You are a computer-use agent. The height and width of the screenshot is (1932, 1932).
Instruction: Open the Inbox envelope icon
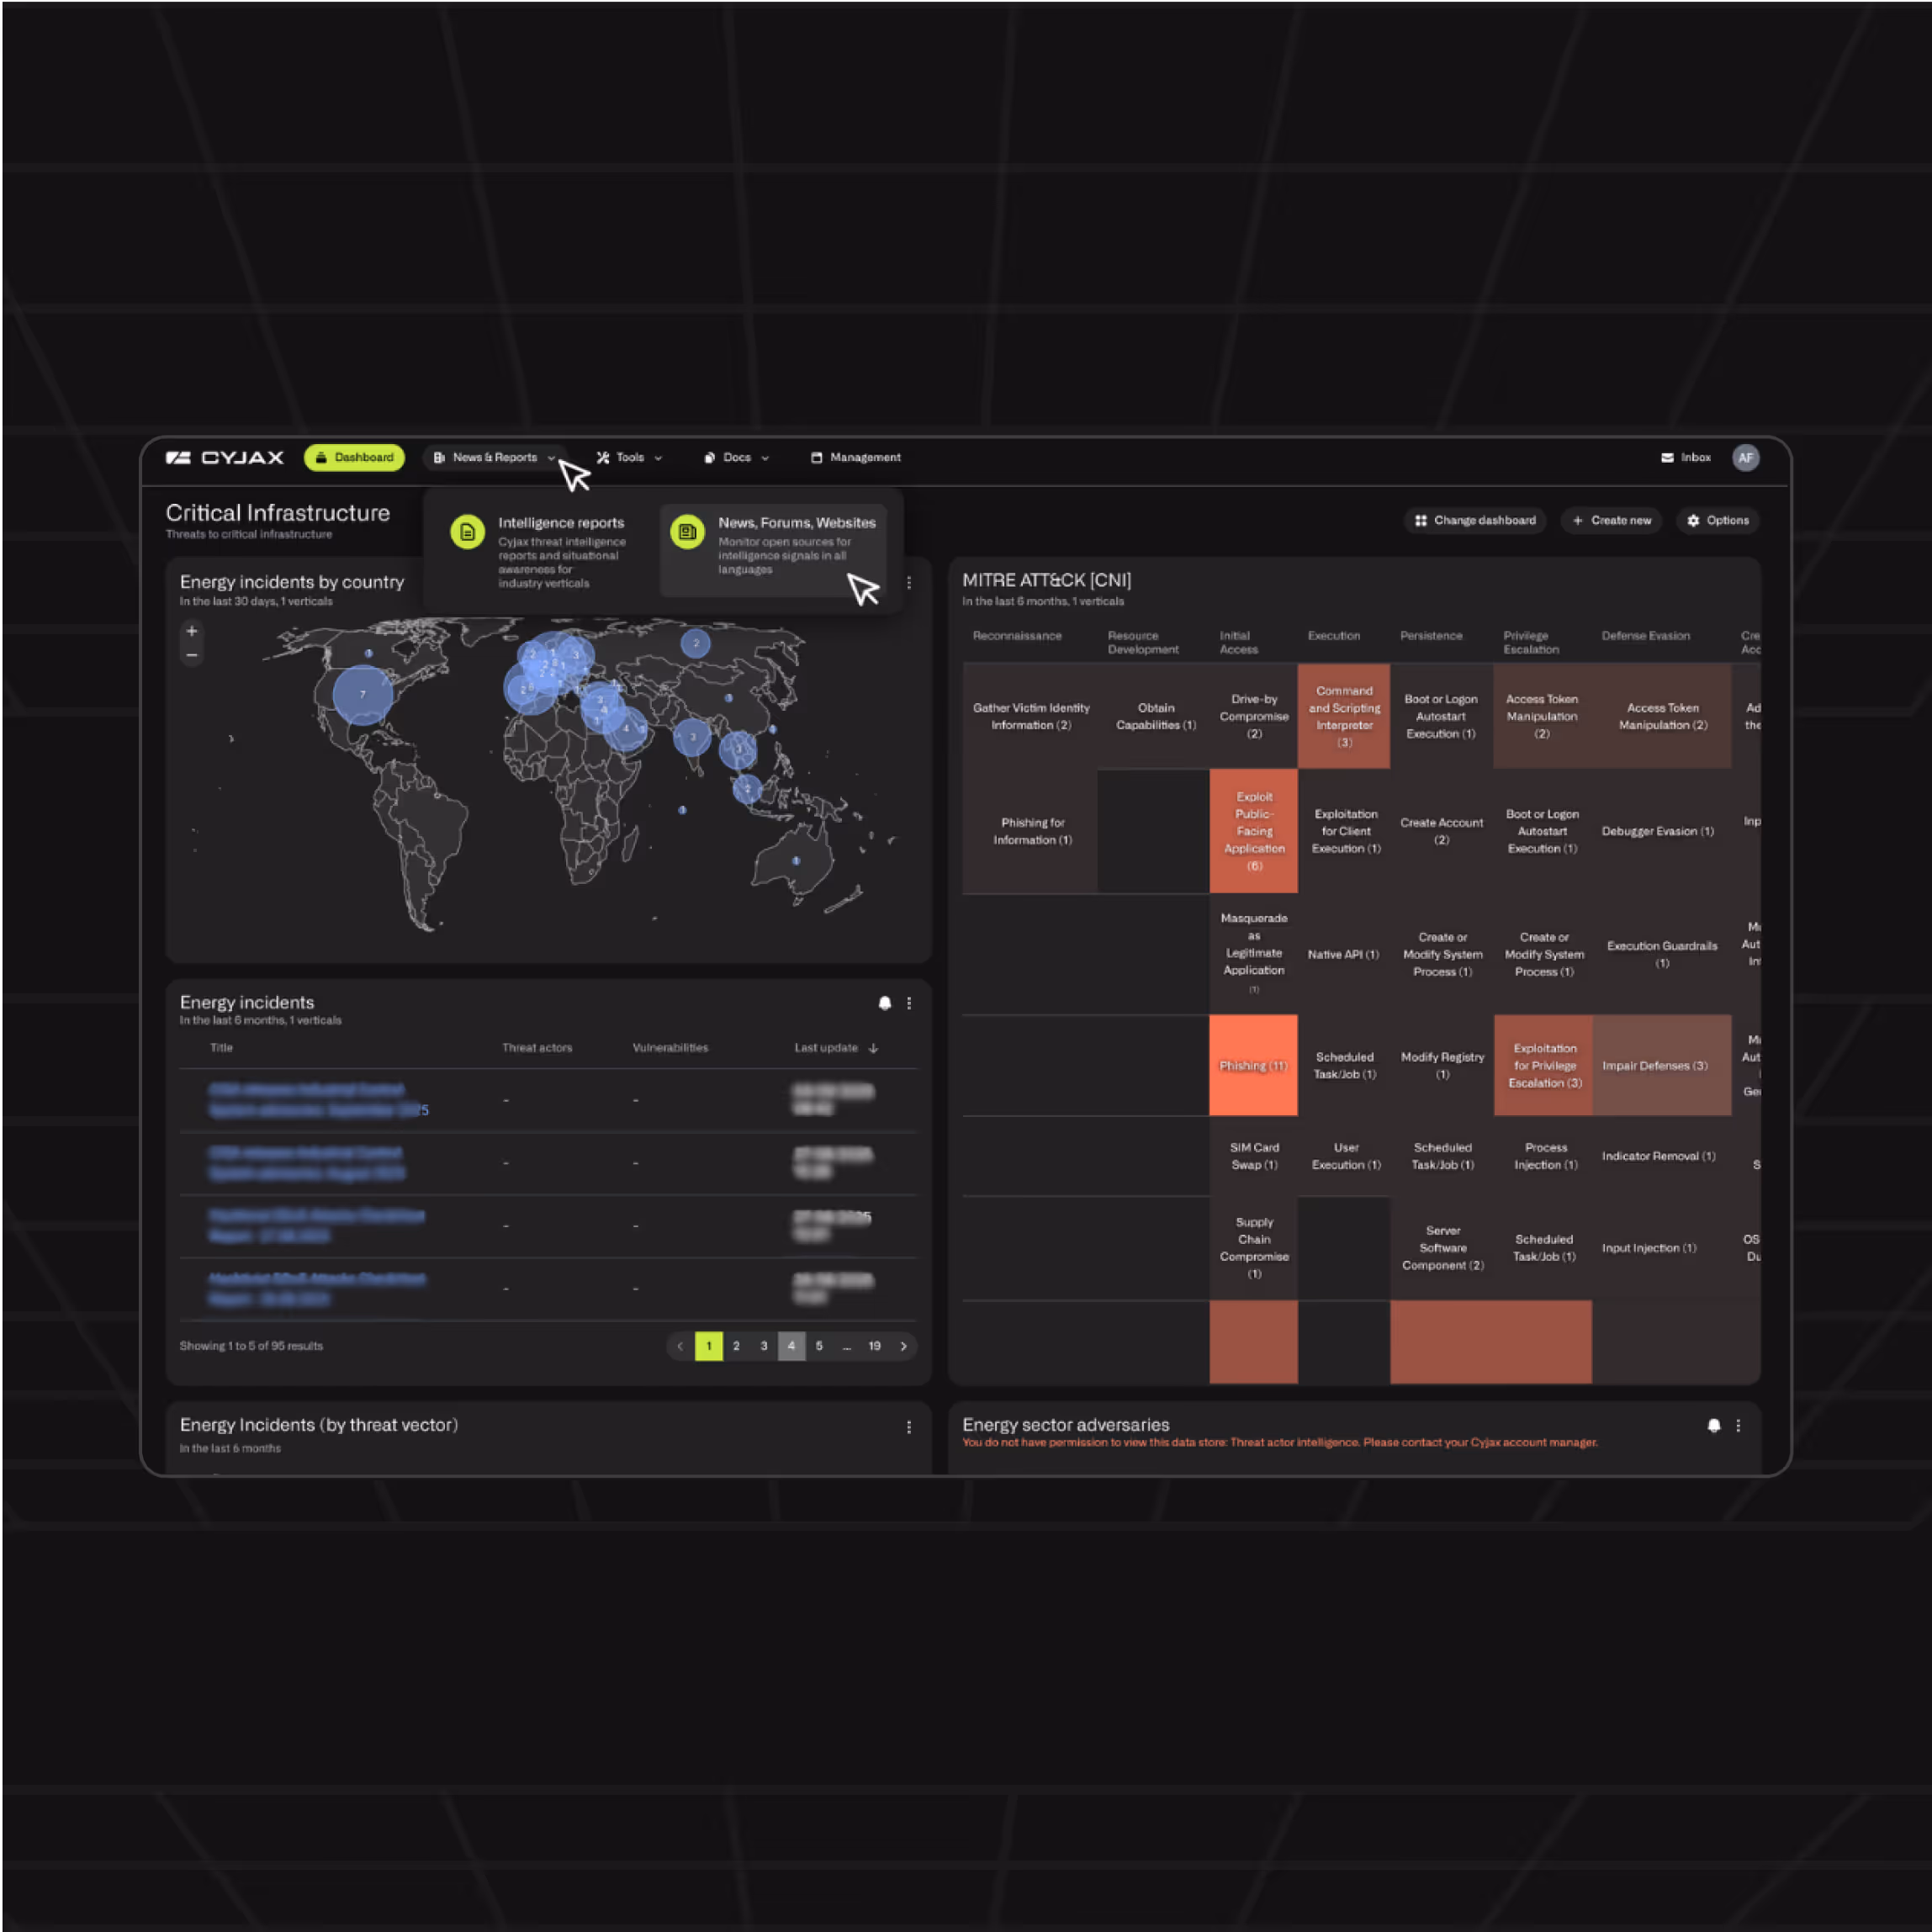(1667, 457)
